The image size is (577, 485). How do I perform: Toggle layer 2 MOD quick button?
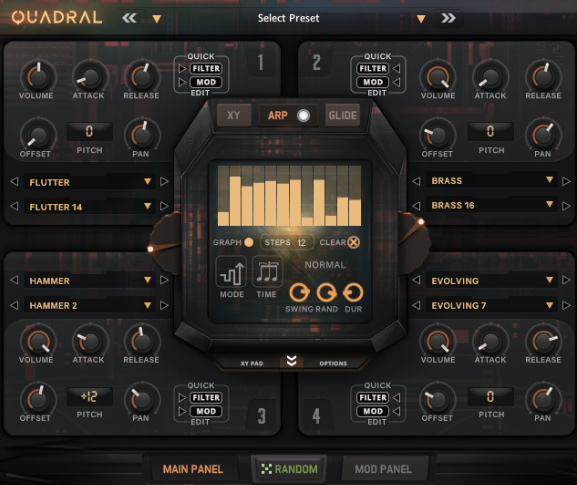[373, 82]
